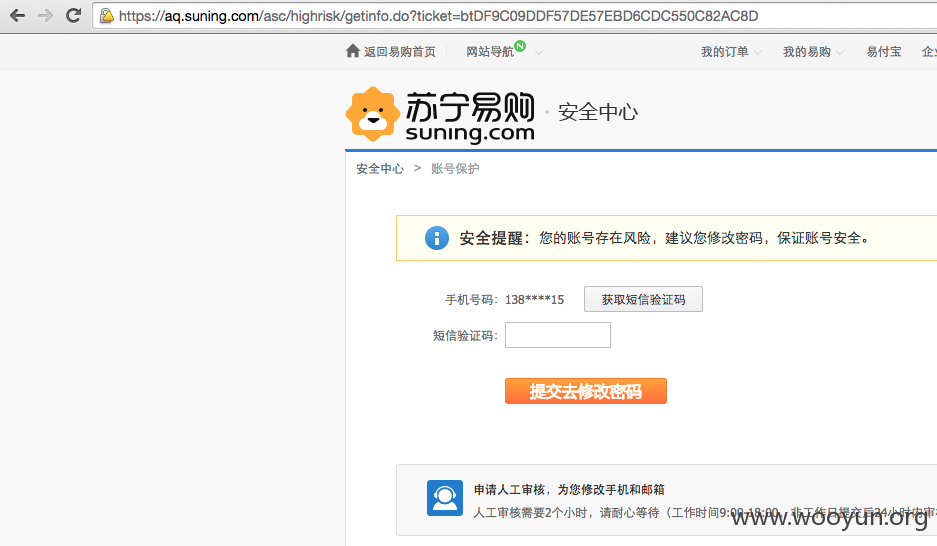The width and height of the screenshot is (937, 546).
Task: Click the 人工审核需要2个小时 notice text
Action: point(705,513)
